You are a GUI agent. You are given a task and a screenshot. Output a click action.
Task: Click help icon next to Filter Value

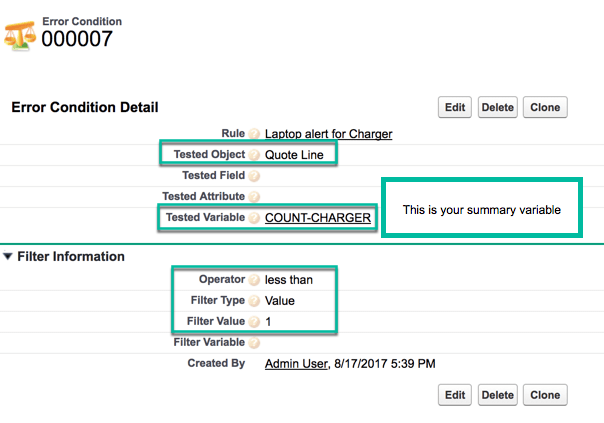point(255,321)
